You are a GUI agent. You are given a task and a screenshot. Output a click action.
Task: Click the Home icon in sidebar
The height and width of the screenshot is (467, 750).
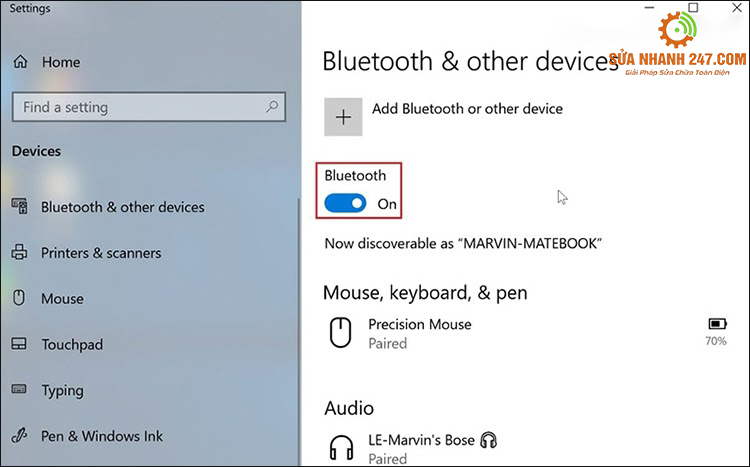pyautogui.click(x=20, y=62)
